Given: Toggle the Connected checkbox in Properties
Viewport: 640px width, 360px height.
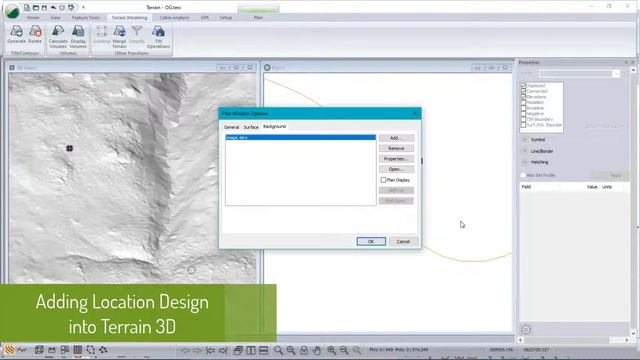Looking at the screenshot, I should (x=523, y=91).
